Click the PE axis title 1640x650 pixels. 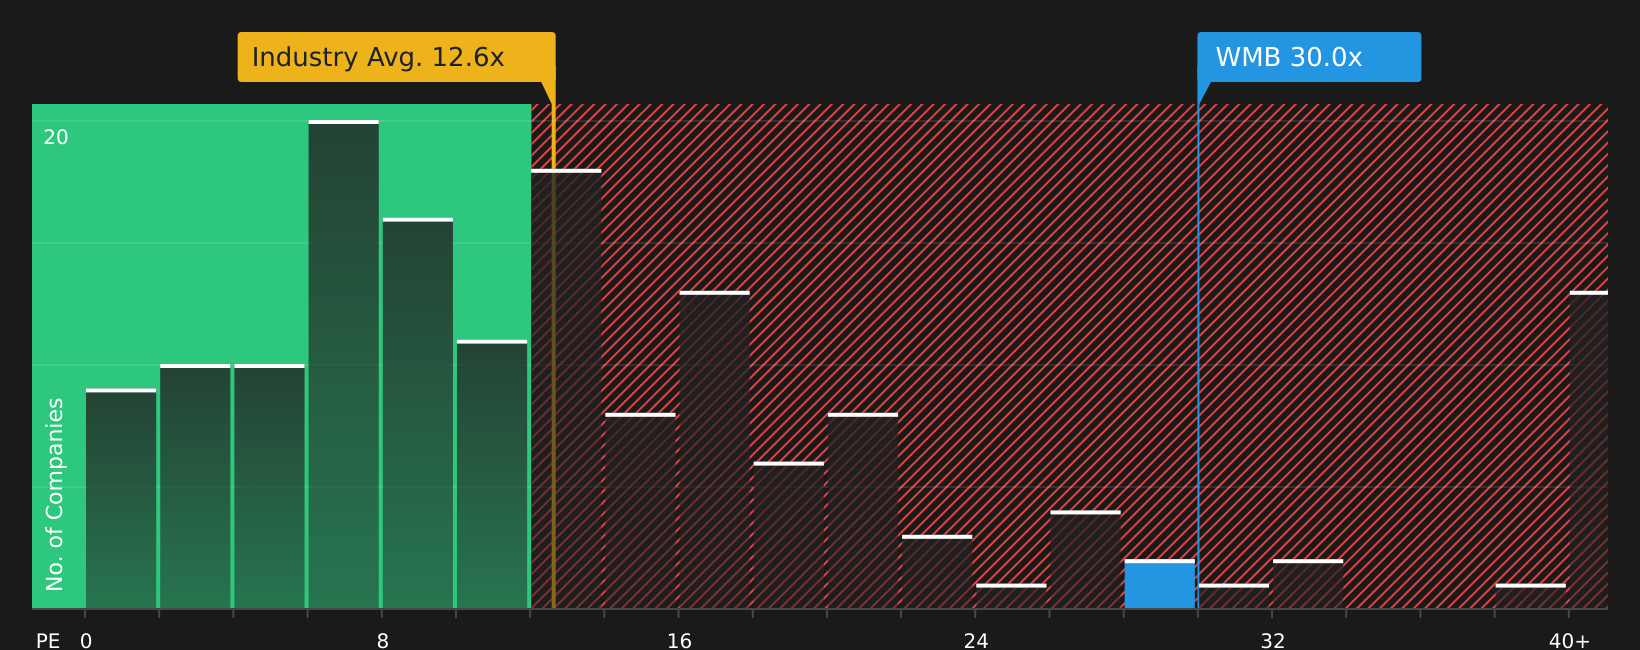[x=48, y=641]
